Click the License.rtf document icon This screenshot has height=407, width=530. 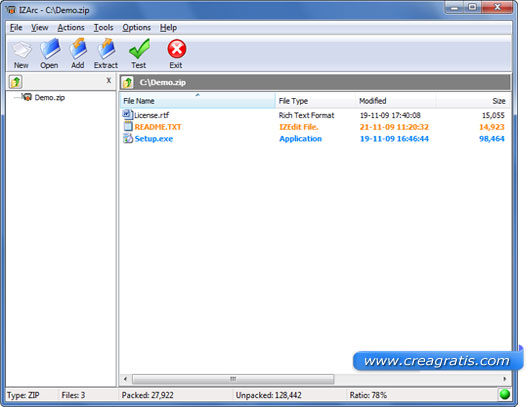[x=127, y=114]
